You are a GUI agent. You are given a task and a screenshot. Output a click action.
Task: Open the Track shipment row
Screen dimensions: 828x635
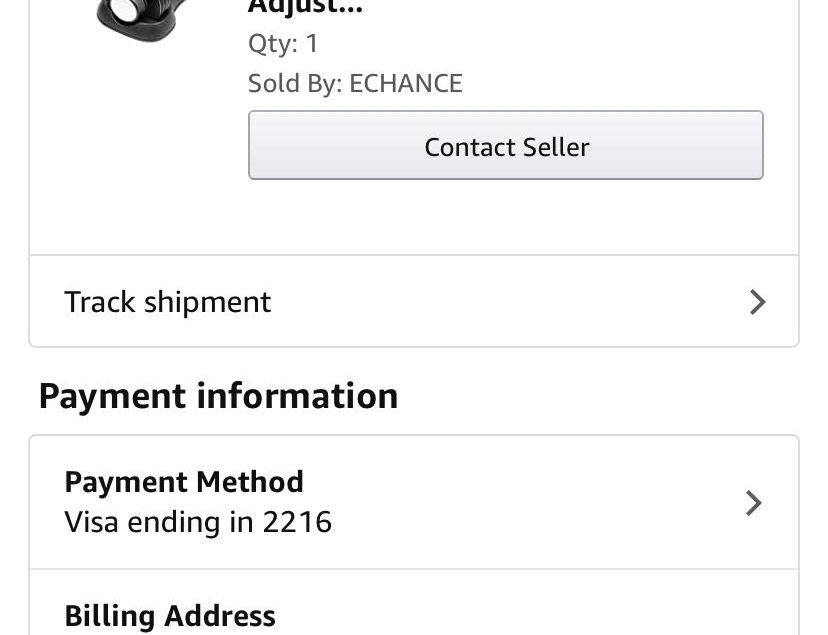tap(414, 301)
